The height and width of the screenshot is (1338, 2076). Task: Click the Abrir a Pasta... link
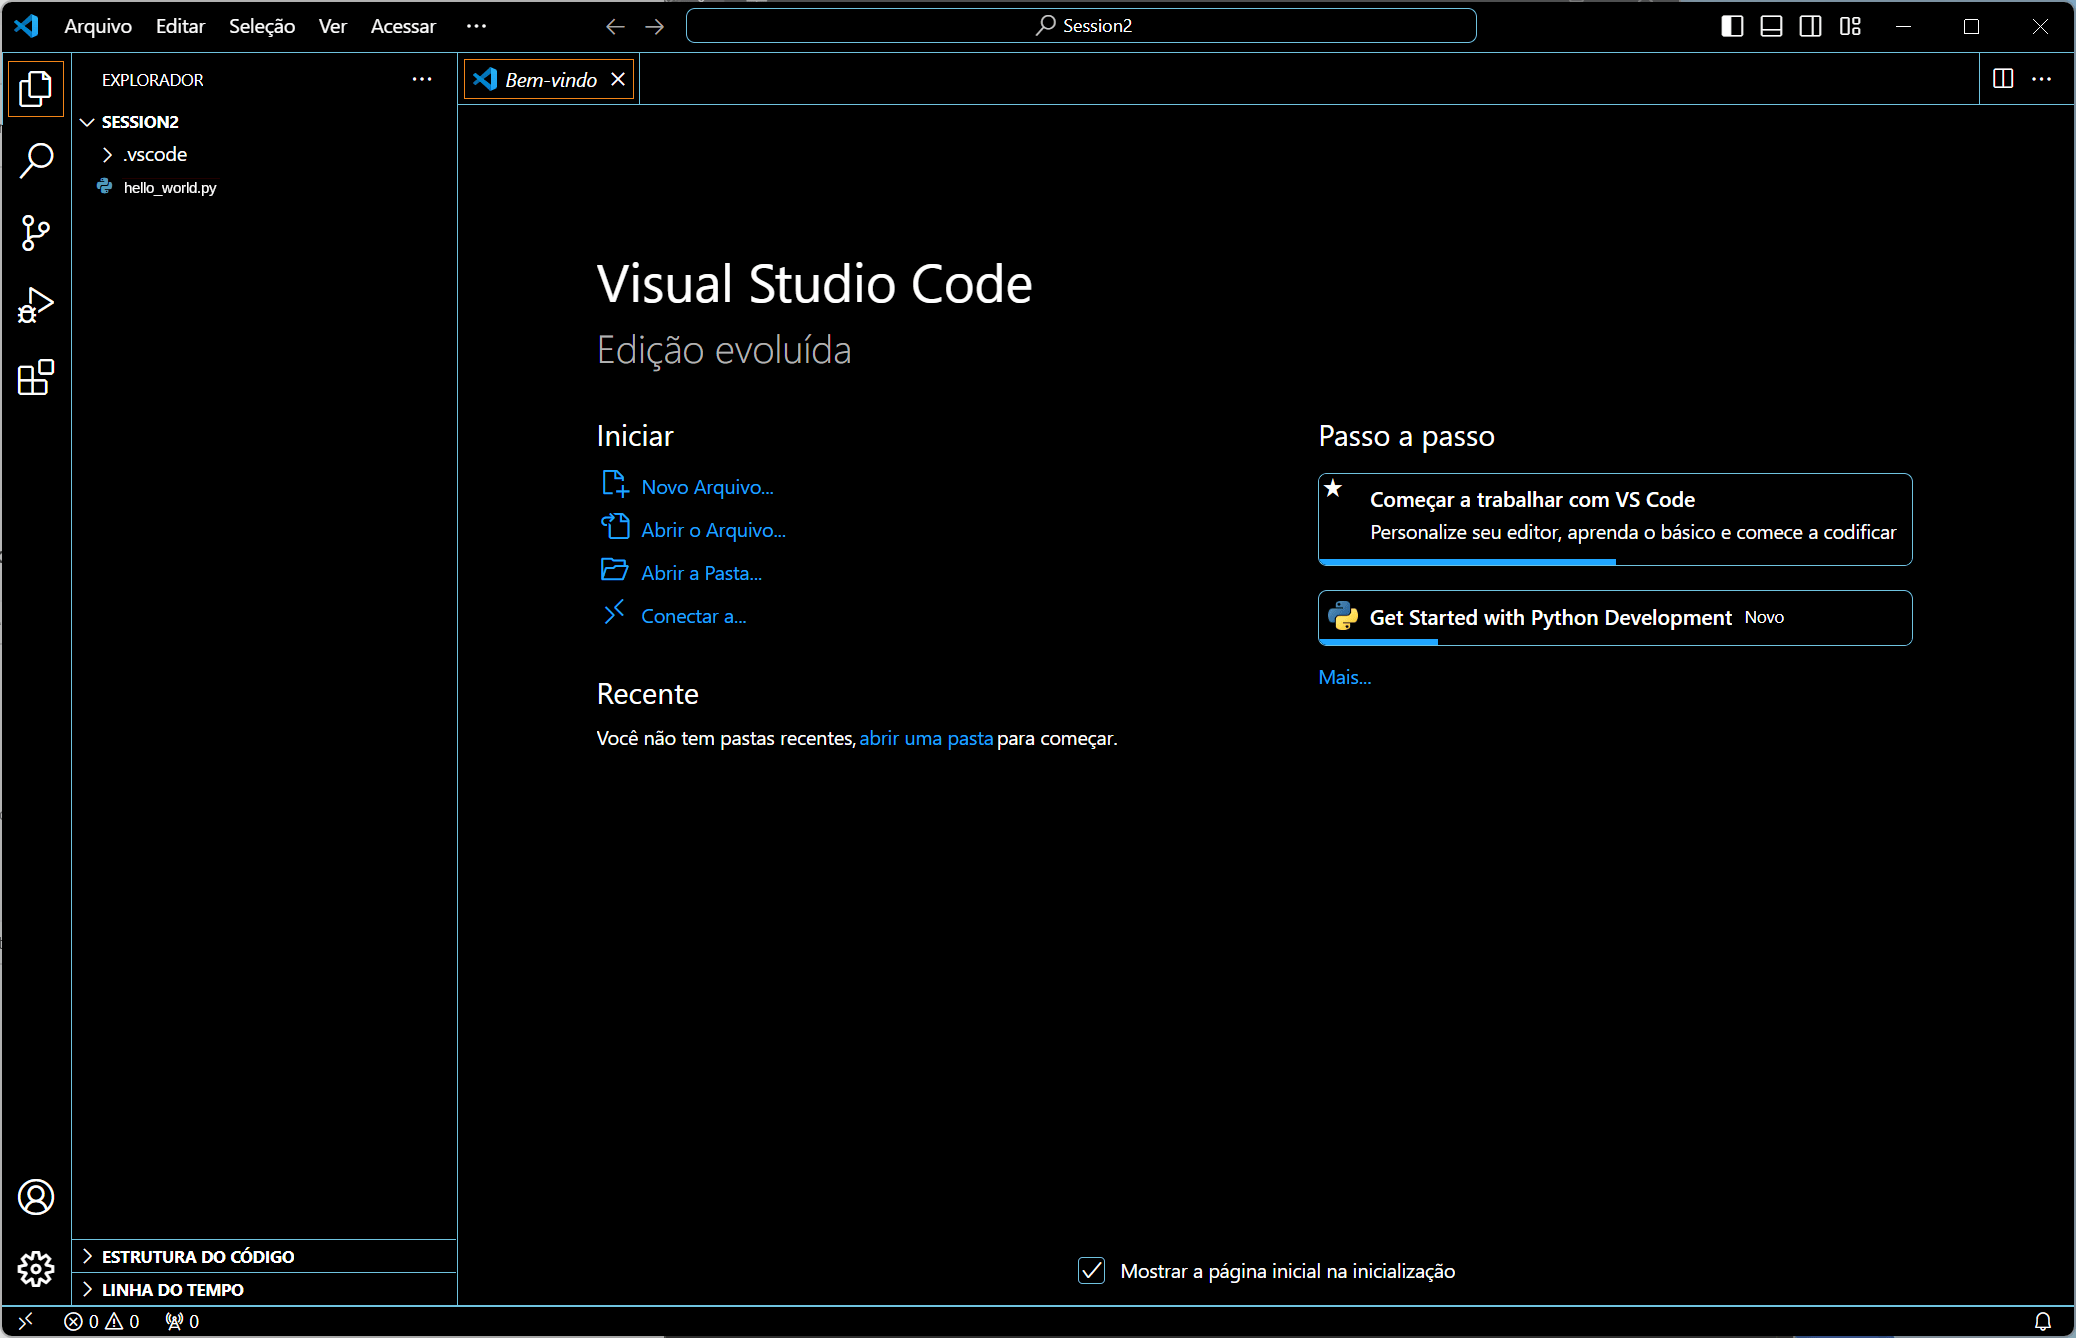tap(701, 573)
